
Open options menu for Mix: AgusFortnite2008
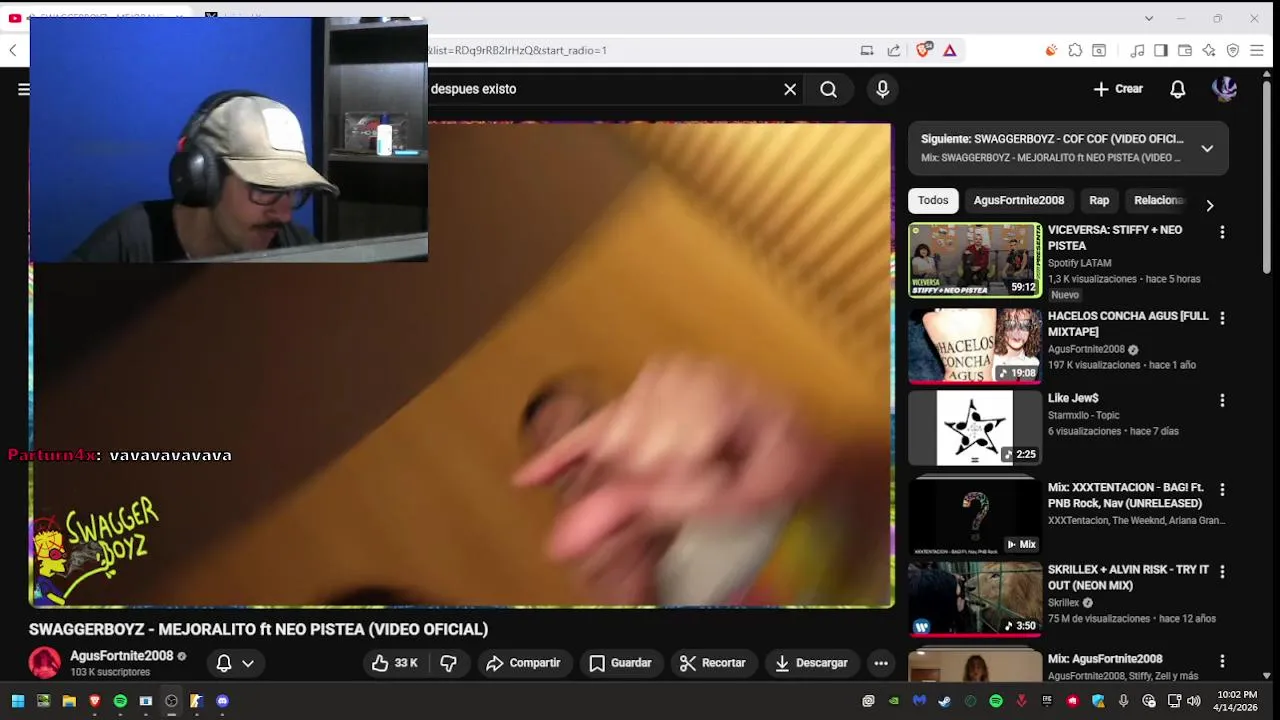[x=1222, y=661]
